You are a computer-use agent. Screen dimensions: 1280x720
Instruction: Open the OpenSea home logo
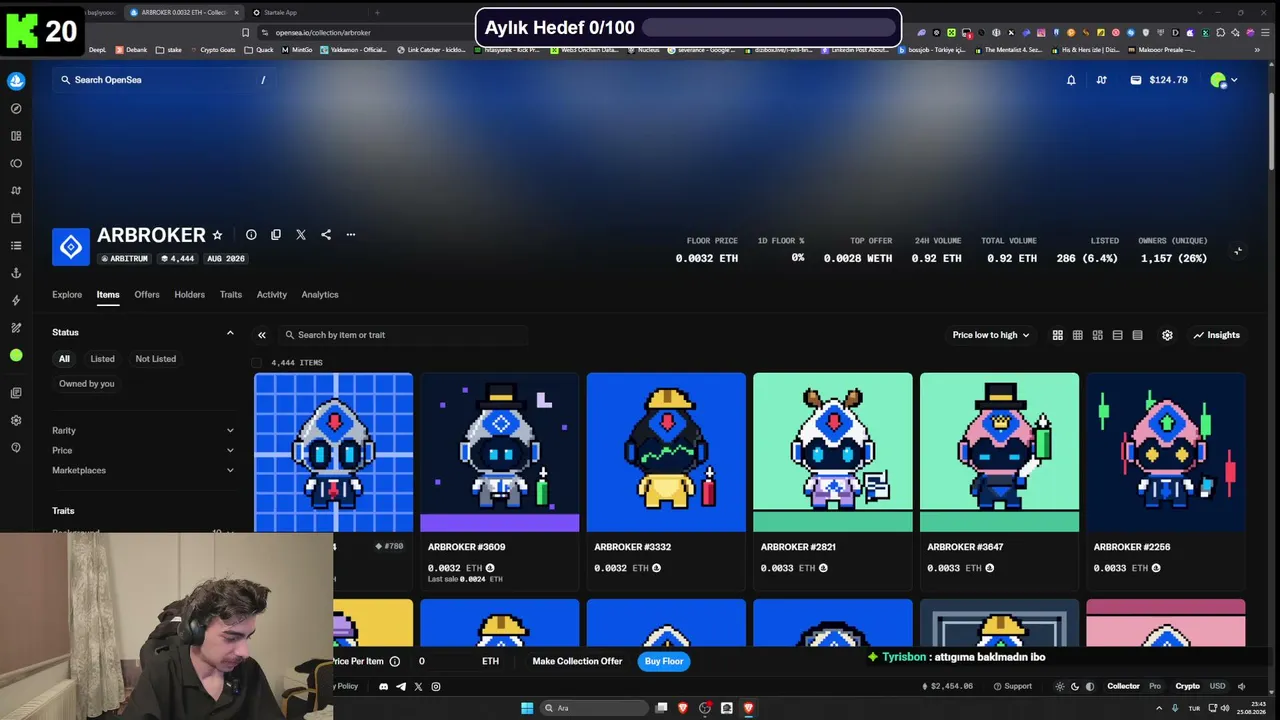16,80
